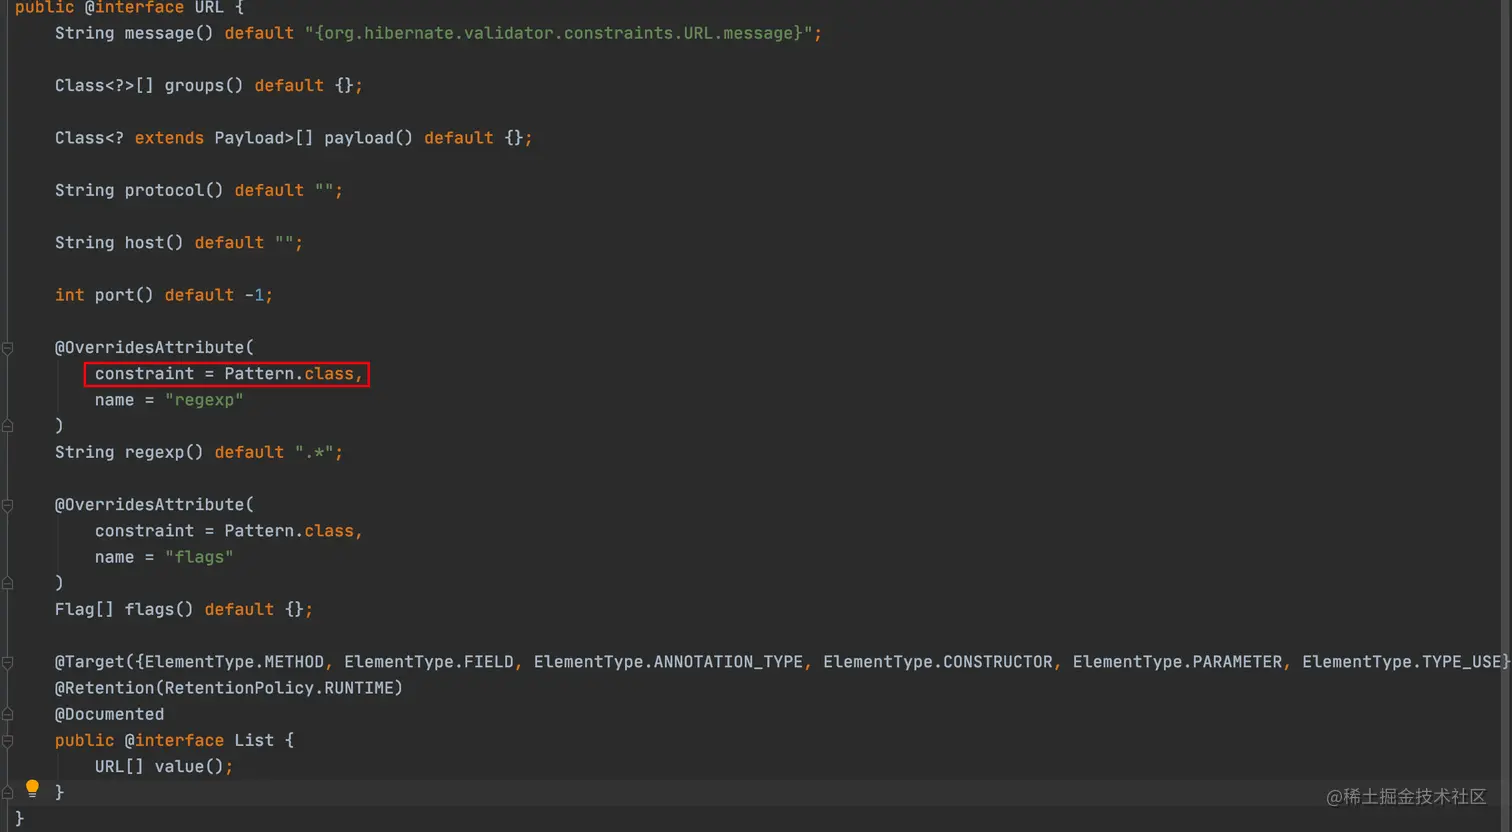Click "ElementType.METHOD" in @Target

tap(234, 662)
